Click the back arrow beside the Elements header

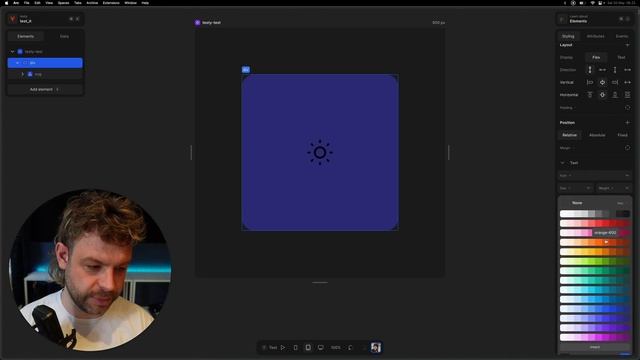pyautogui.click(x=562, y=20)
